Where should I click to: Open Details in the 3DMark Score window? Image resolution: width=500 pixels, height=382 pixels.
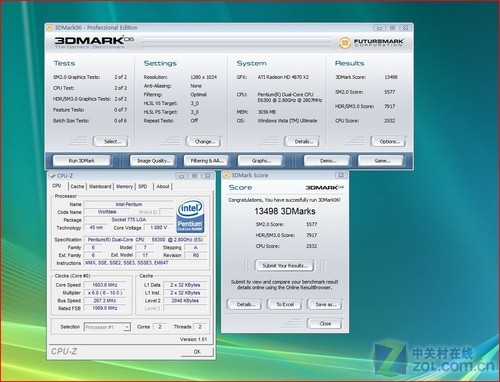tap(245, 304)
